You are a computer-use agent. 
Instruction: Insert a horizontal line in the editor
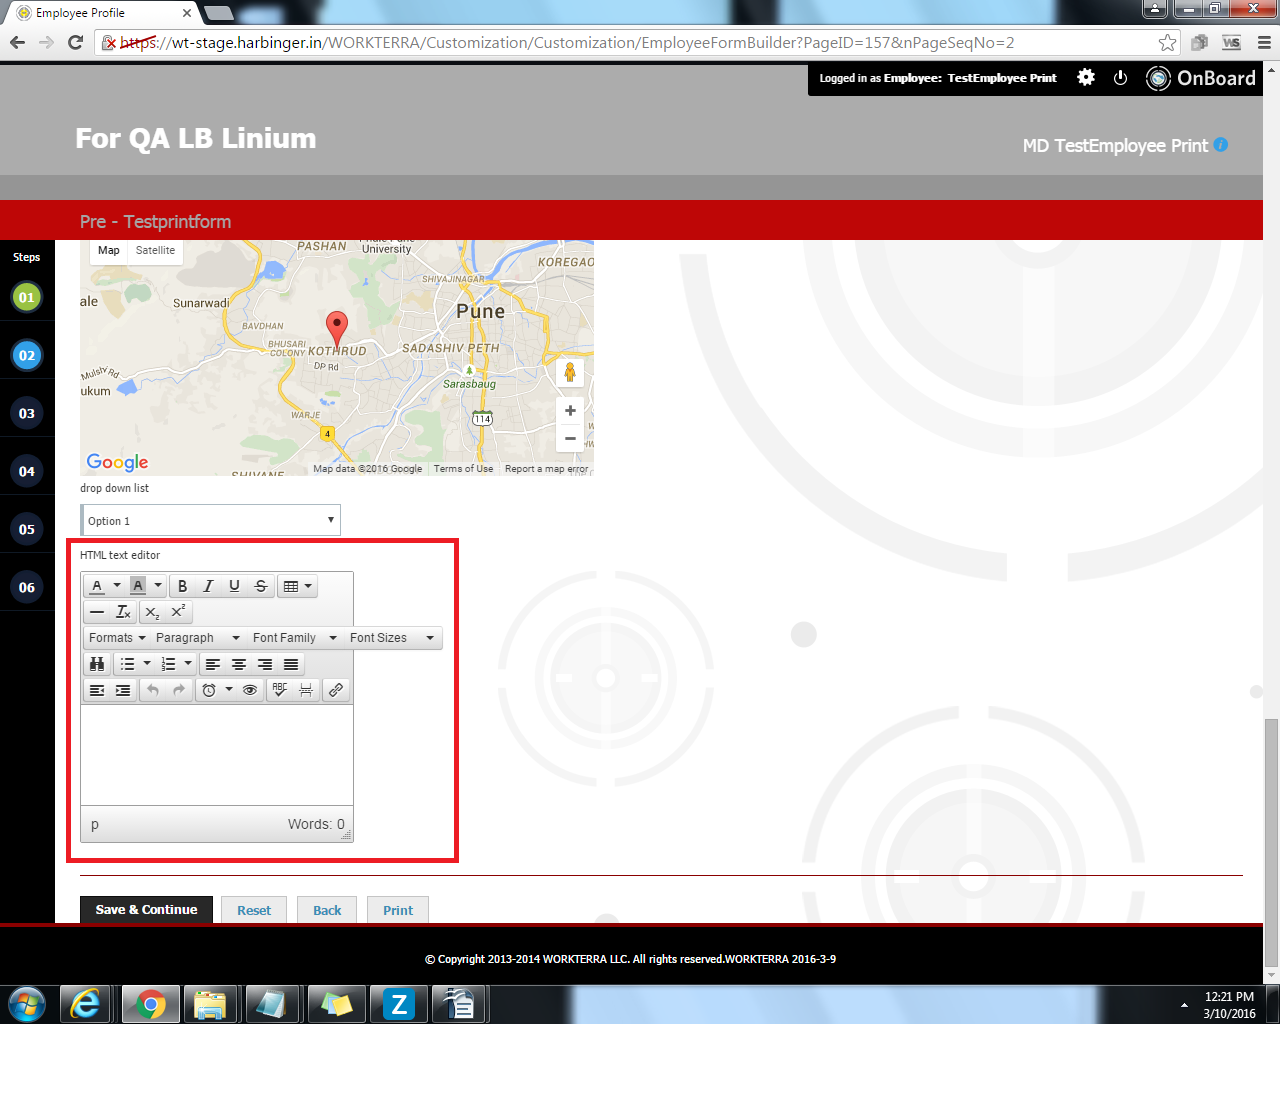(x=97, y=612)
